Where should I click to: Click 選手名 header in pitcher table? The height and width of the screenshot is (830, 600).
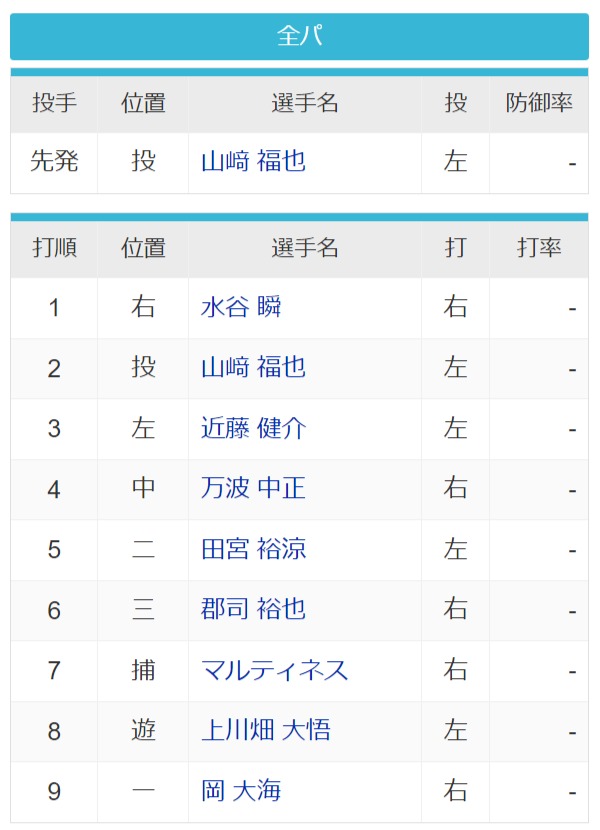(305, 104)
